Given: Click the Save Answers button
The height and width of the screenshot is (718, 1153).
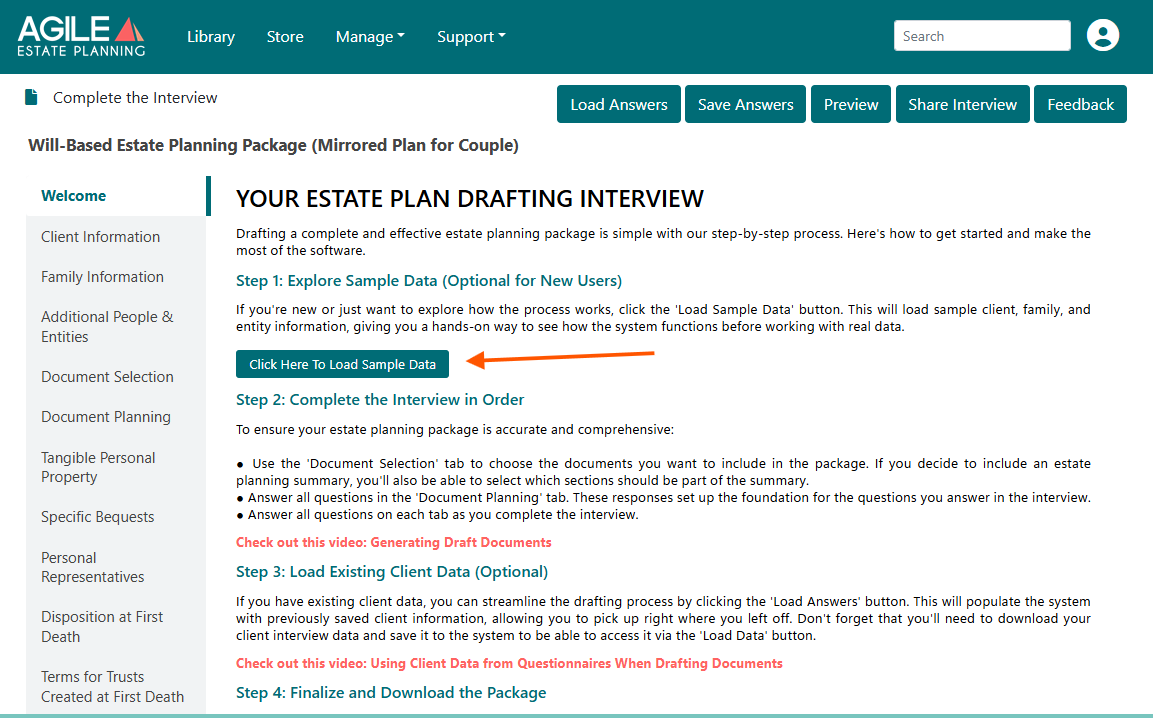Looking at the screenshot, I should 745,104.
